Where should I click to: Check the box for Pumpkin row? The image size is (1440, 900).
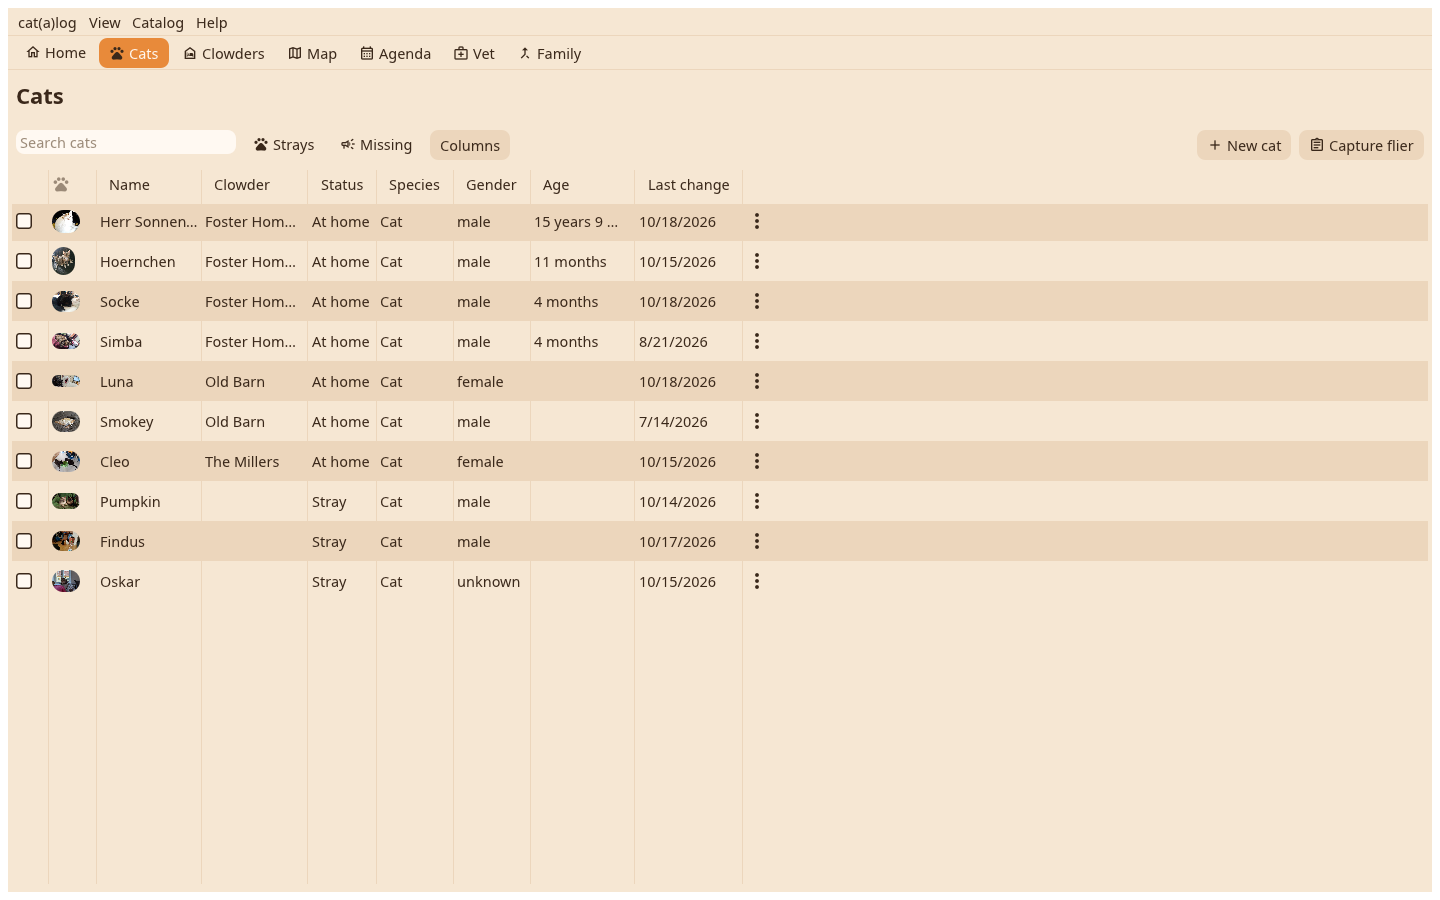[24, 501]
